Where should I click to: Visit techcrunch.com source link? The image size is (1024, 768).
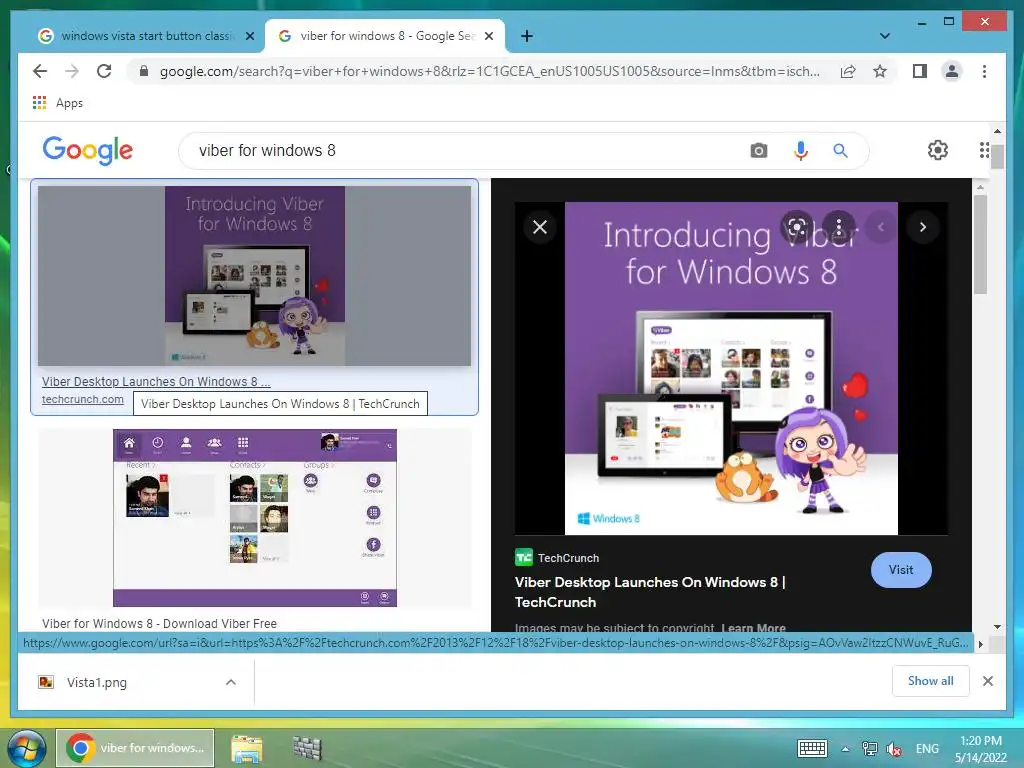(83, 399)
